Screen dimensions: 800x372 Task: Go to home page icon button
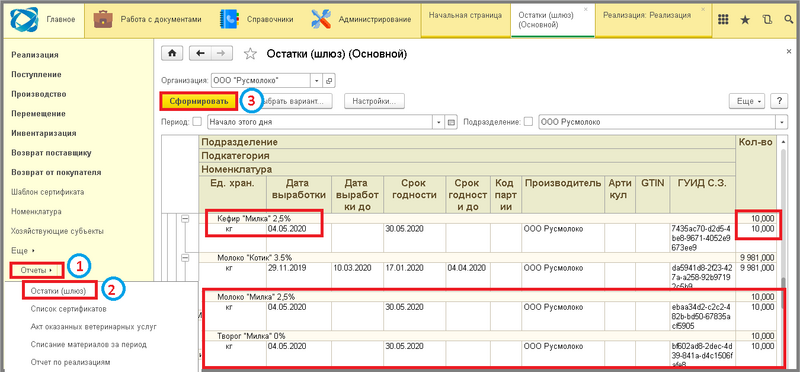point(172,53)
